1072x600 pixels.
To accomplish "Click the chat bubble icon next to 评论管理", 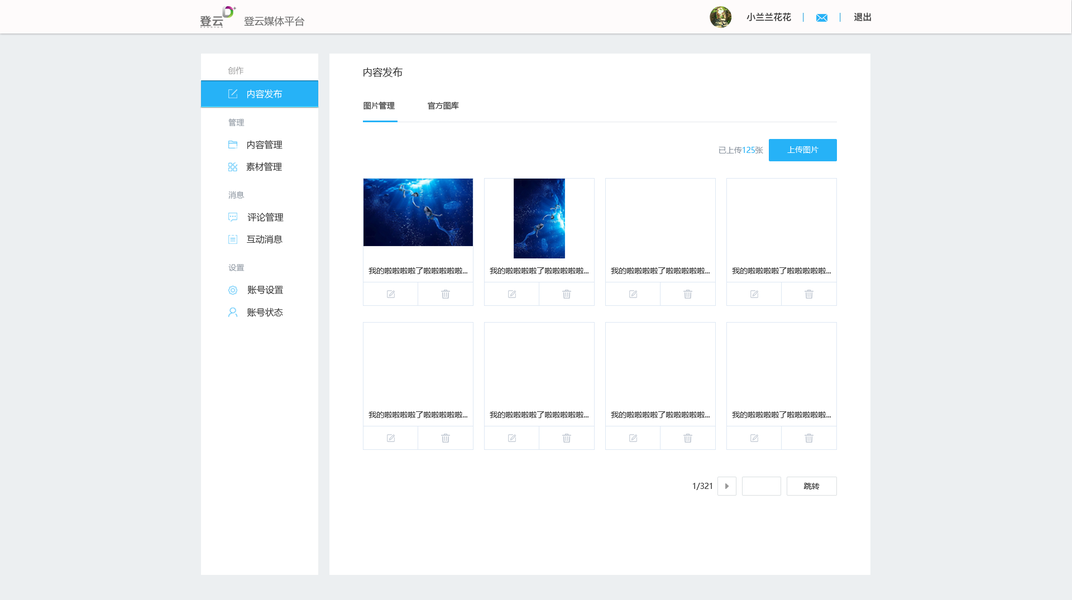I will coord(232,217).
